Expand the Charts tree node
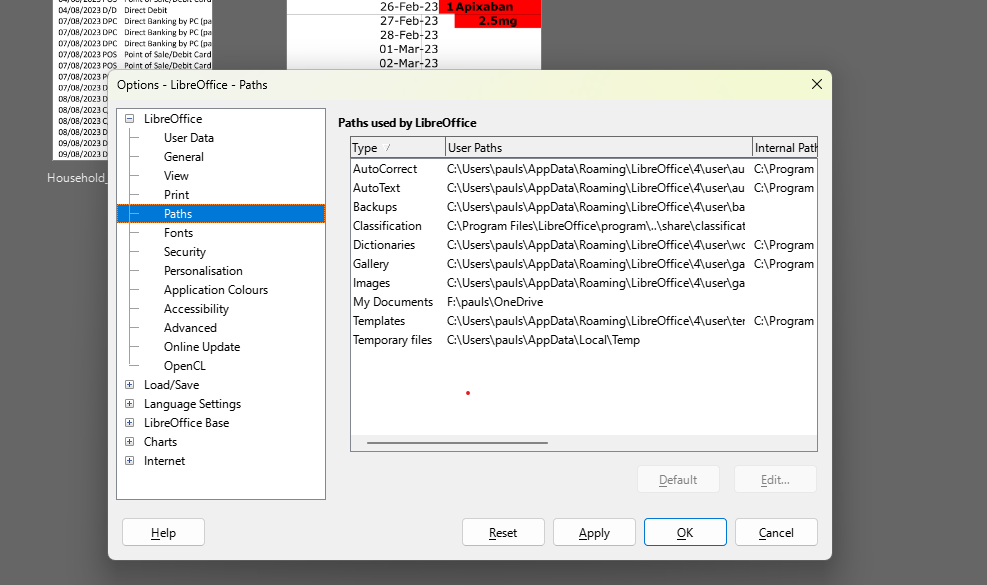Viewport: 987px width, 585px height. point(130,441)
